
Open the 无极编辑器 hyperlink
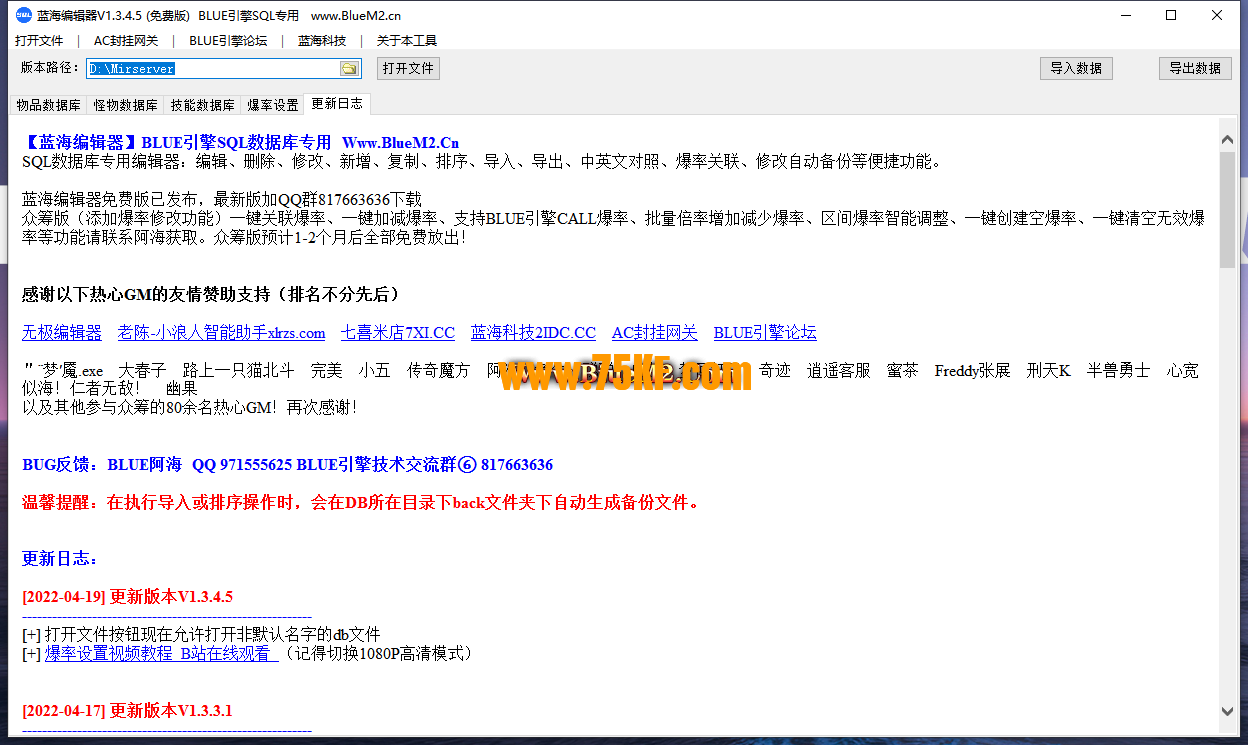[x=62, y=333]
